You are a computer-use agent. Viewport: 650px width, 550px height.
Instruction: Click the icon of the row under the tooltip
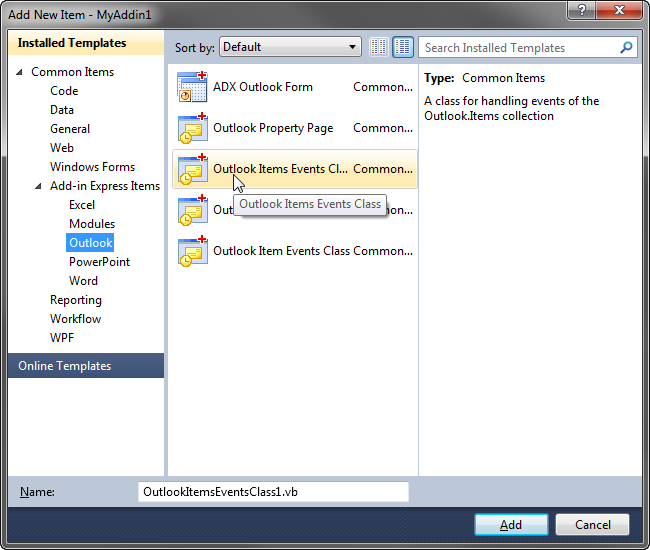(192, 210)
